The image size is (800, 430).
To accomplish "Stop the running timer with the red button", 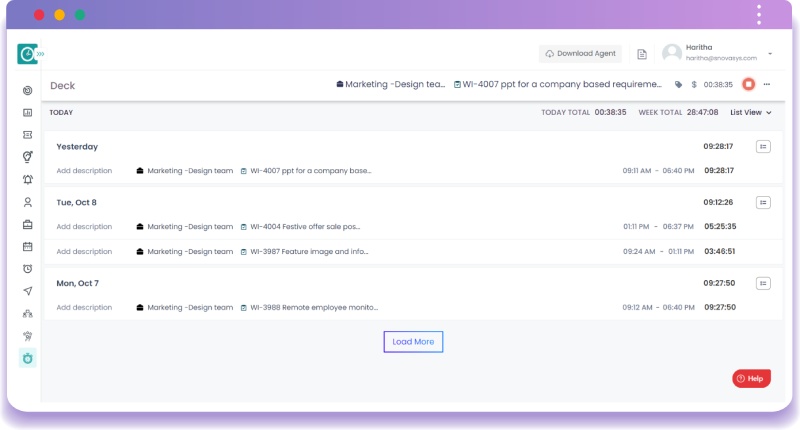I will [748, 85].
